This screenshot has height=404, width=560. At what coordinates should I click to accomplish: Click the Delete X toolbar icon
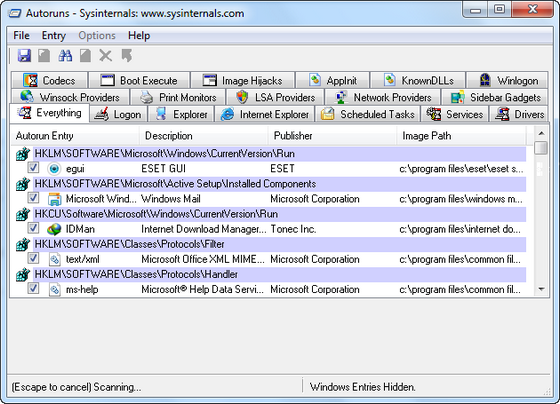pyautogui.click(x=106, y=56)
